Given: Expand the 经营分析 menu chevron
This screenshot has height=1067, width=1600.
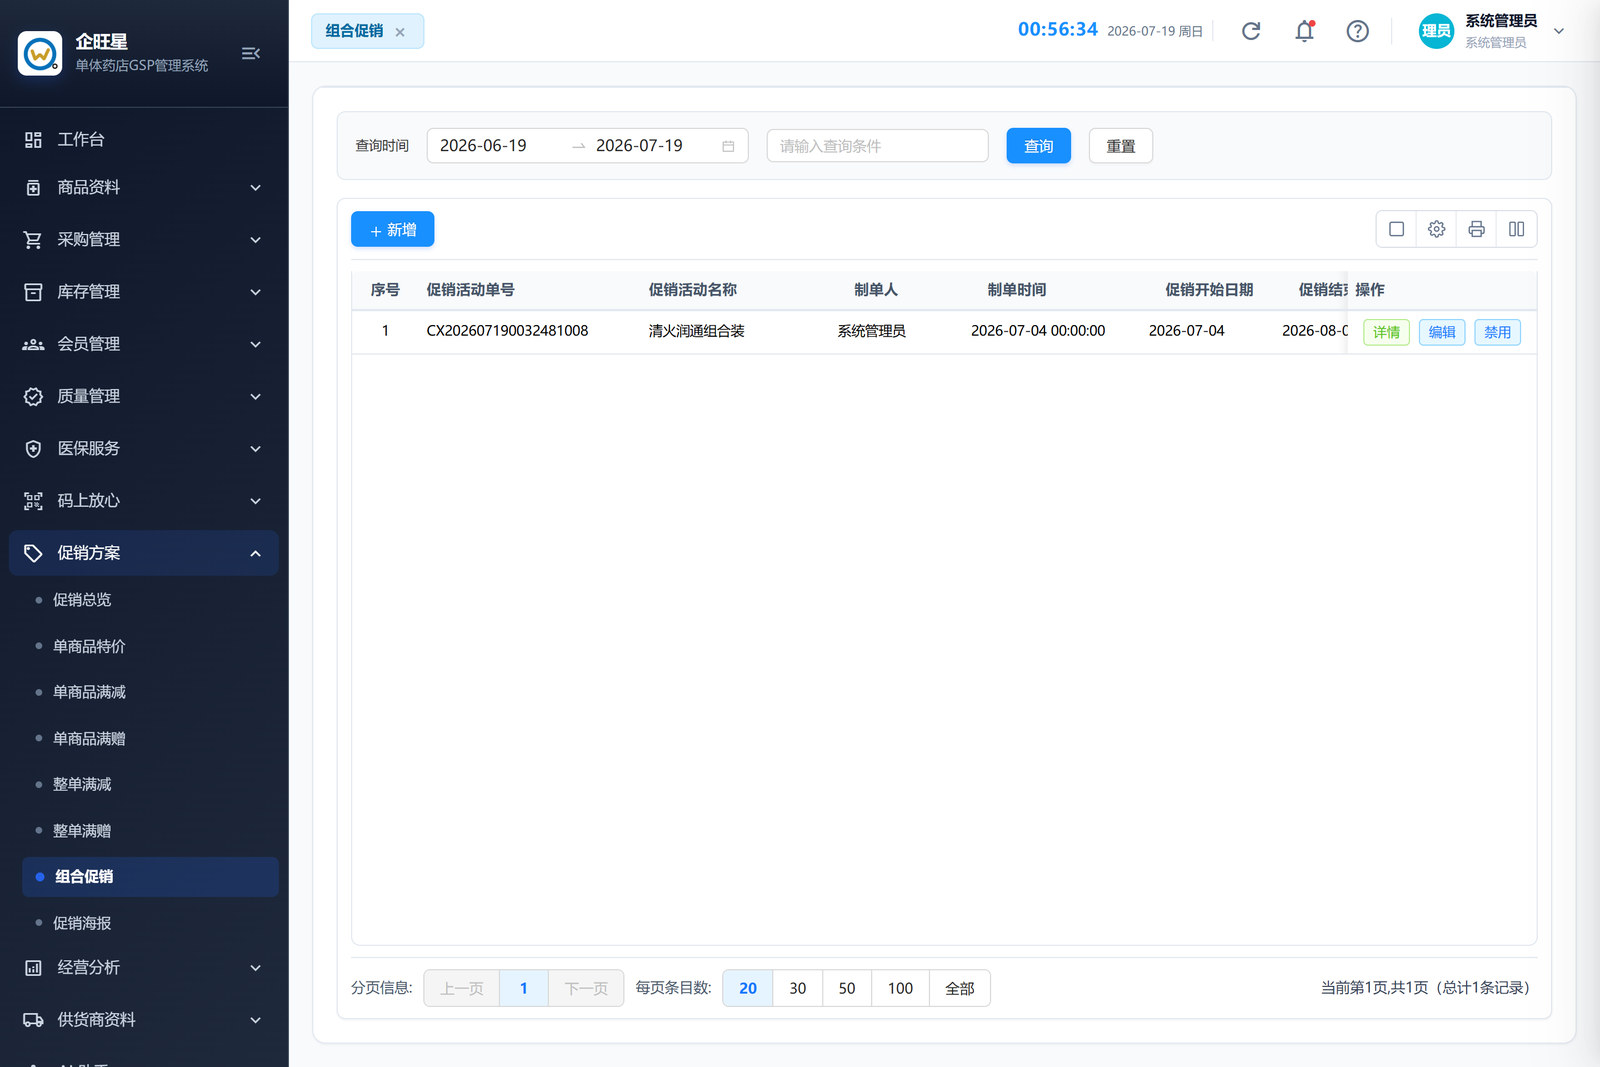Looking at the screenshot, I should 256,968.
